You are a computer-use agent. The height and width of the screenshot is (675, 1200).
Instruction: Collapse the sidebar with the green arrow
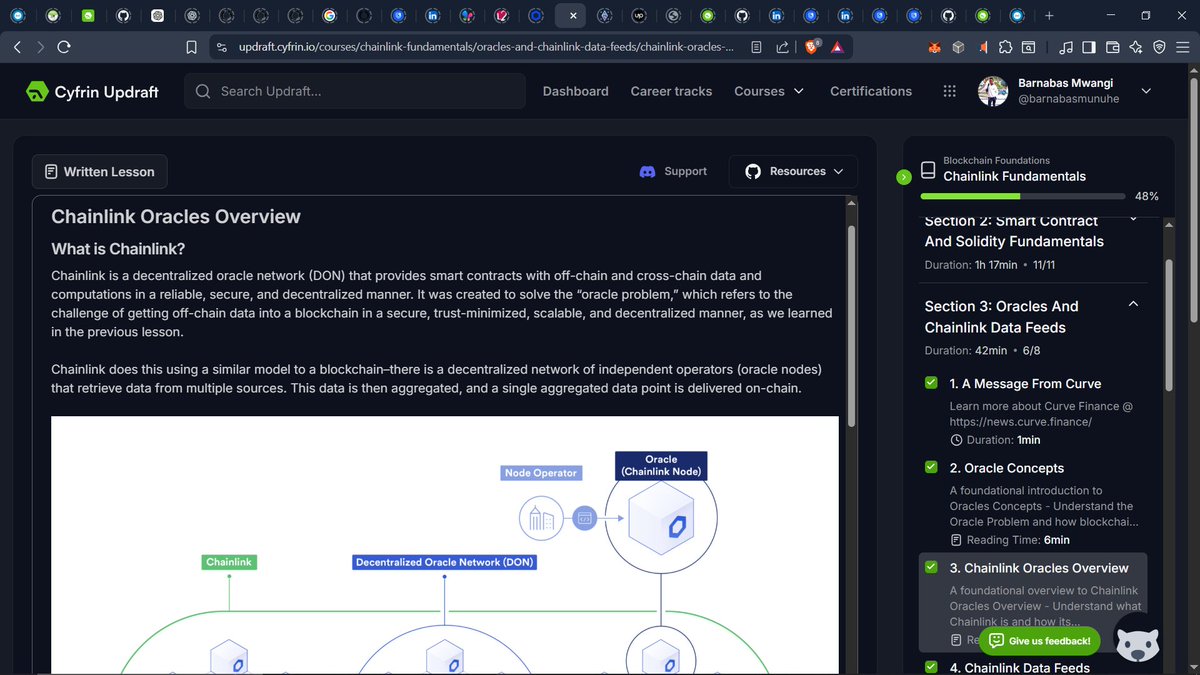904,177
